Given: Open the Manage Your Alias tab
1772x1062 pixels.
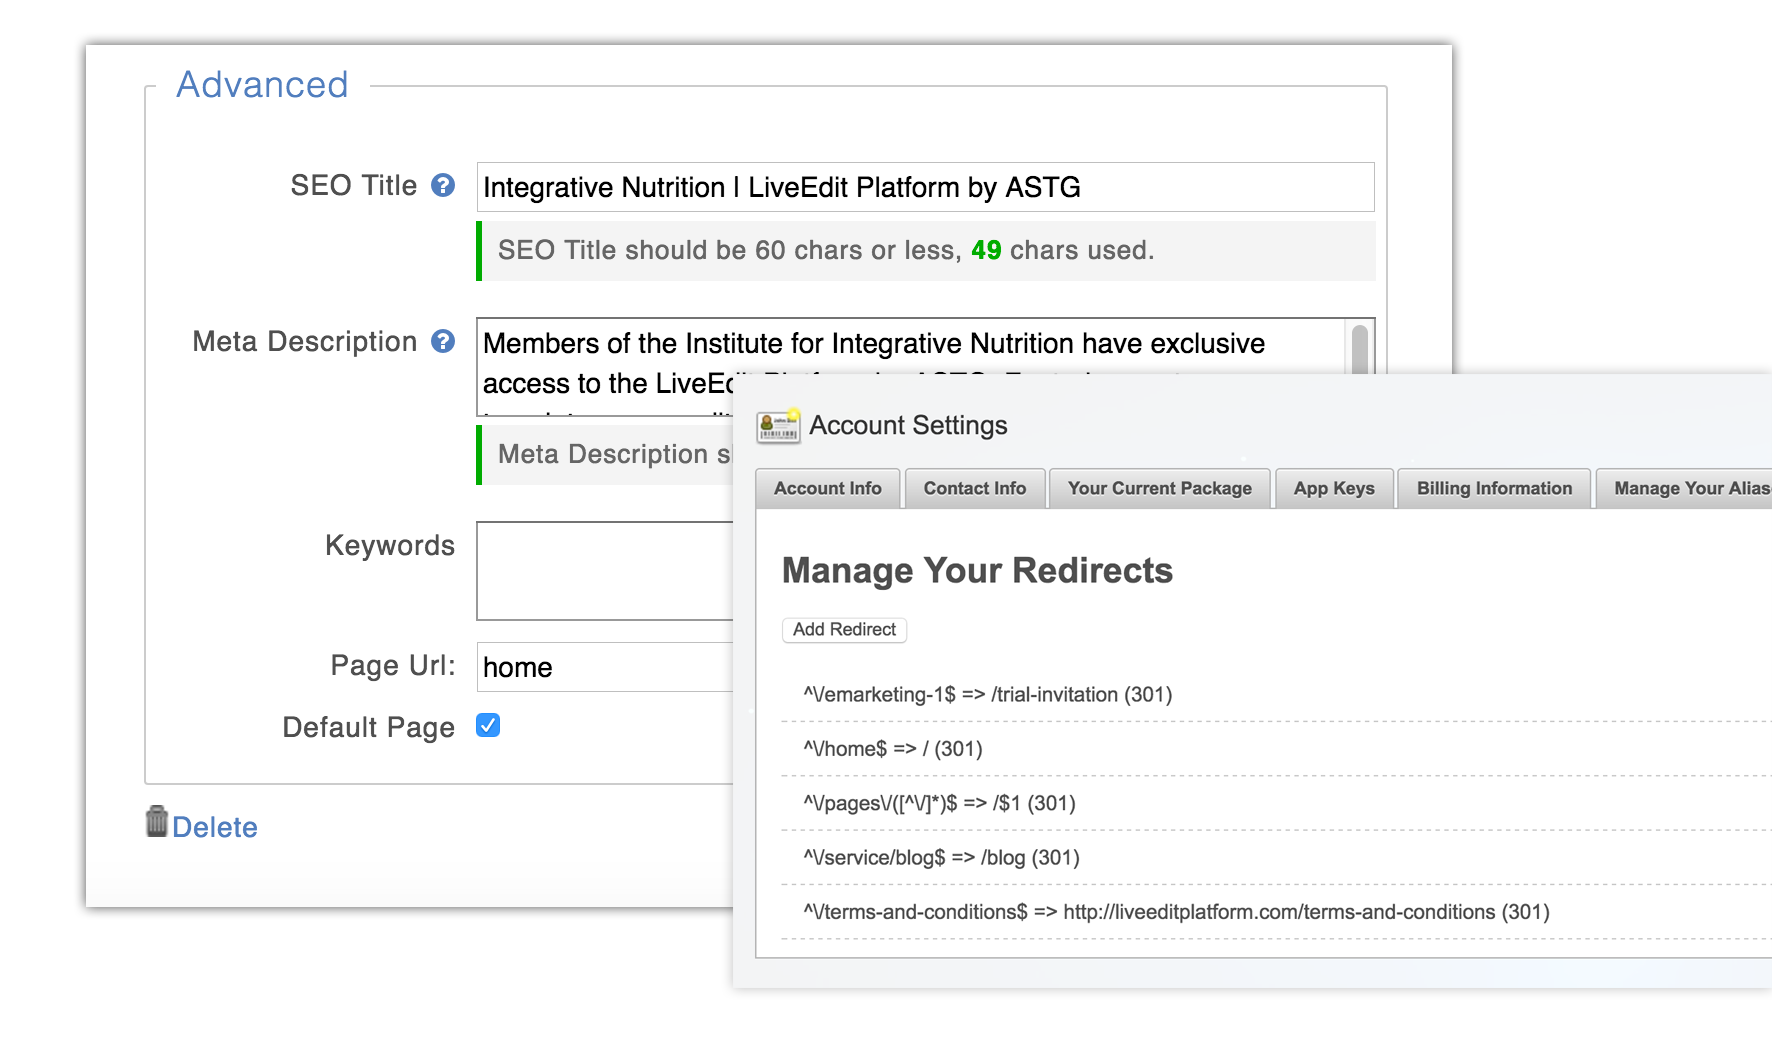Looking at the screenshot, I should (x=1684, y=488).
